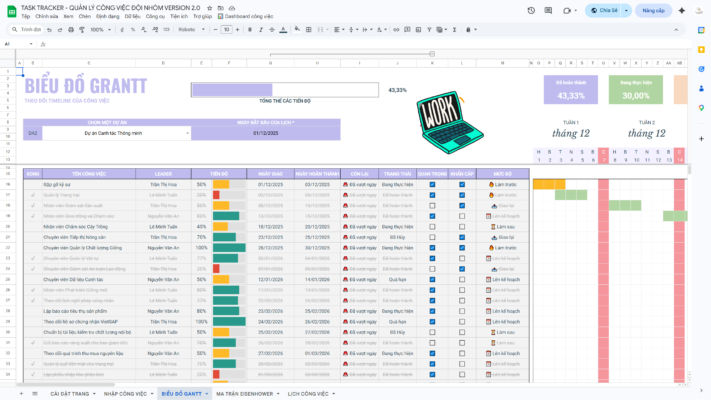Viewport: 711px width, 400px height.
Task: View the cloud save status
Action: click(x=232, y=8)
